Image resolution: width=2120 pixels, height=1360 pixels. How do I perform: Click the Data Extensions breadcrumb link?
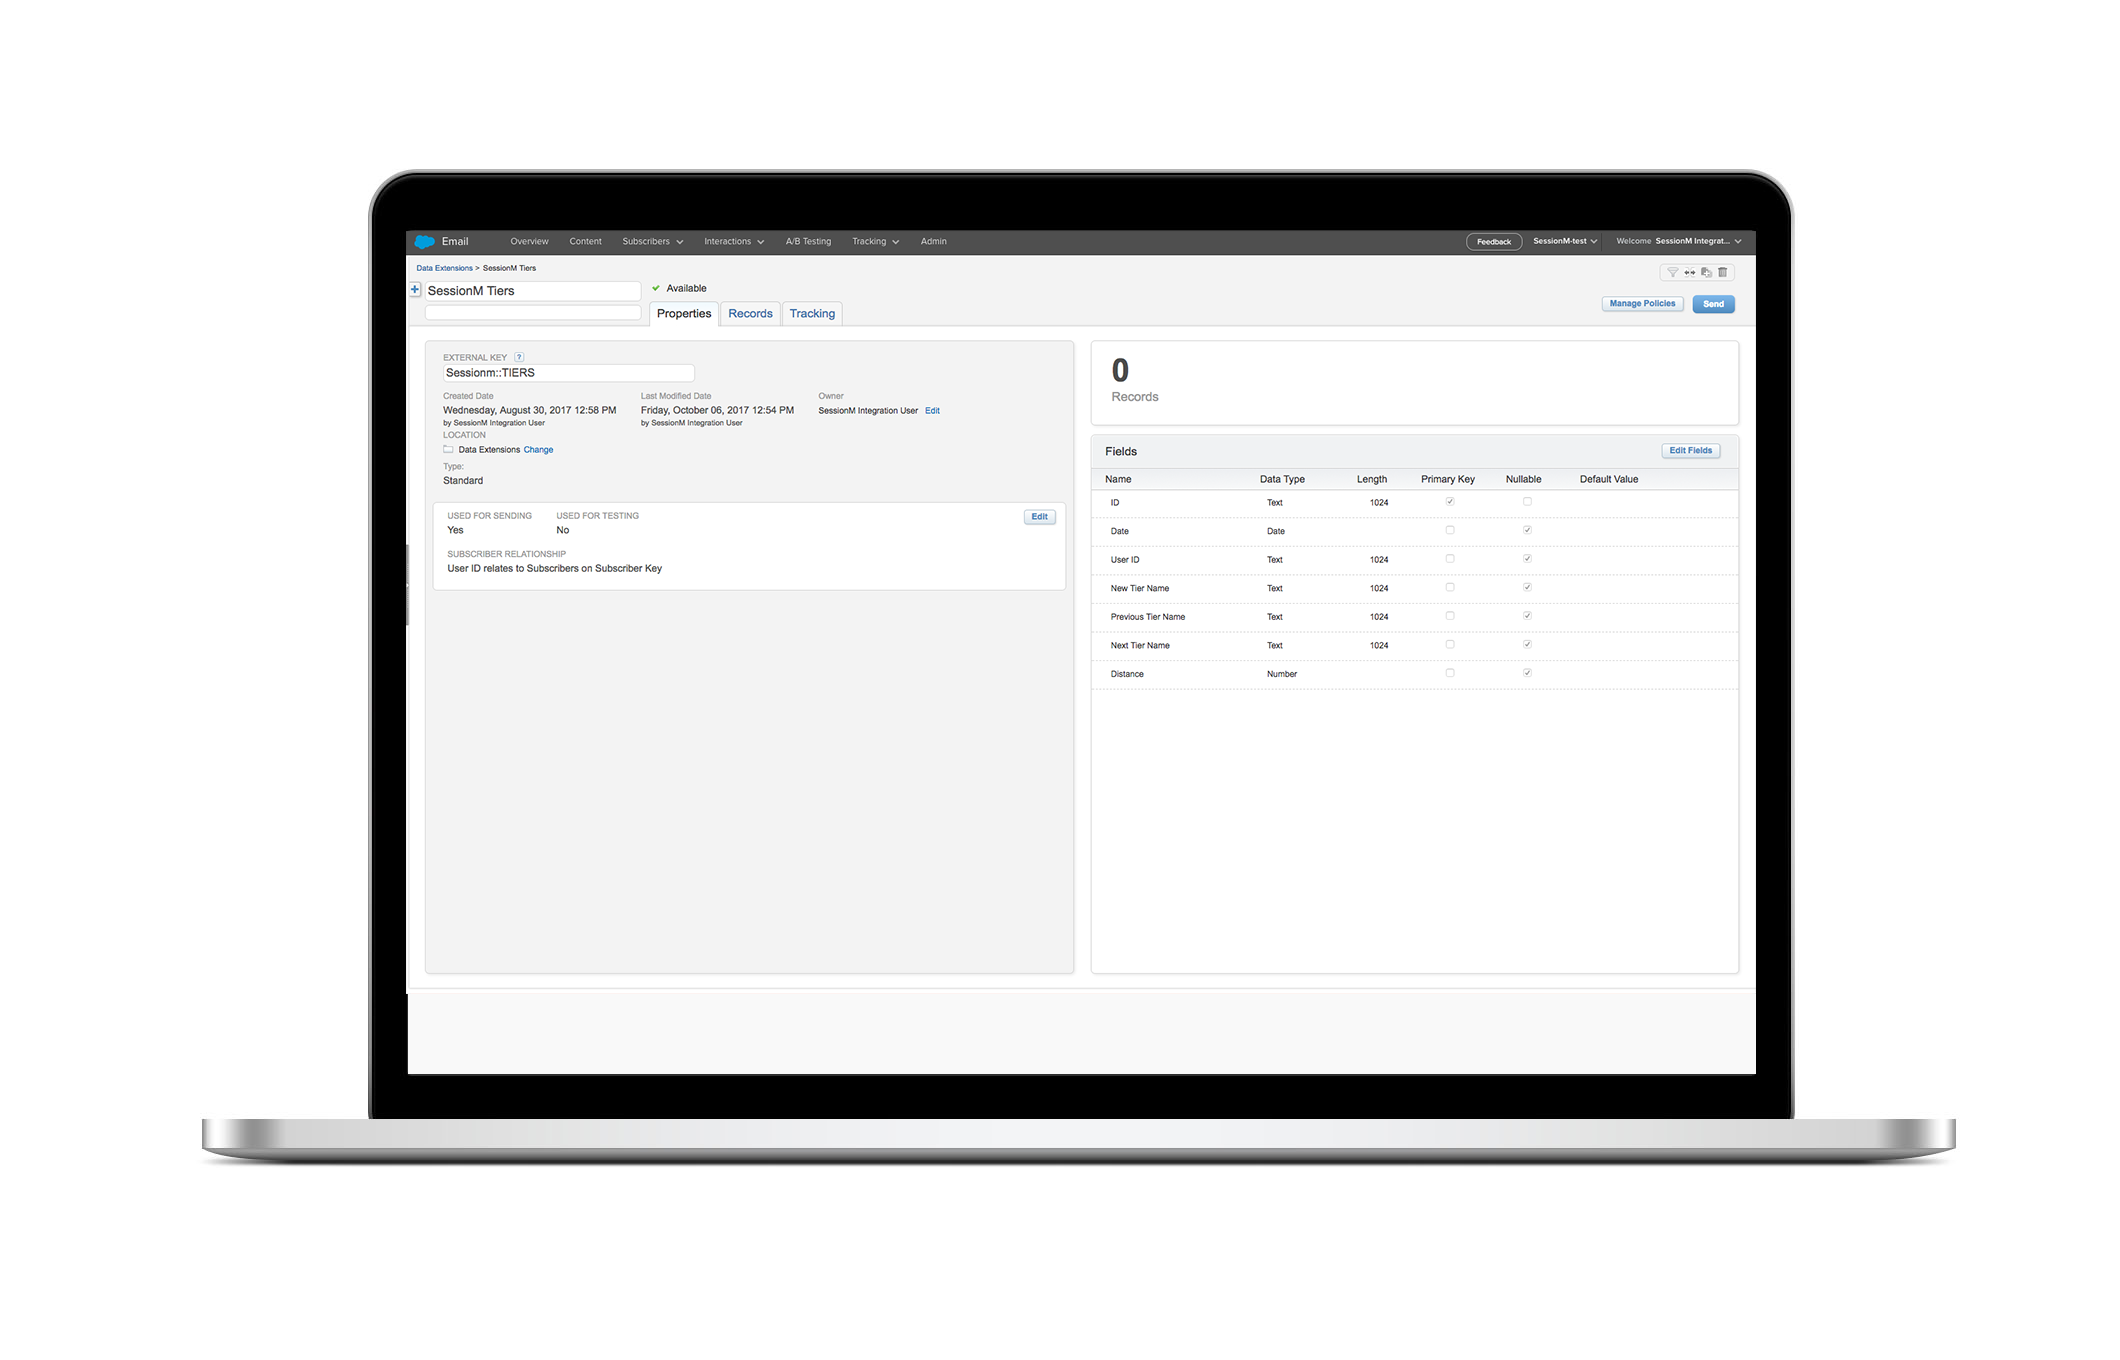(444, 268)
